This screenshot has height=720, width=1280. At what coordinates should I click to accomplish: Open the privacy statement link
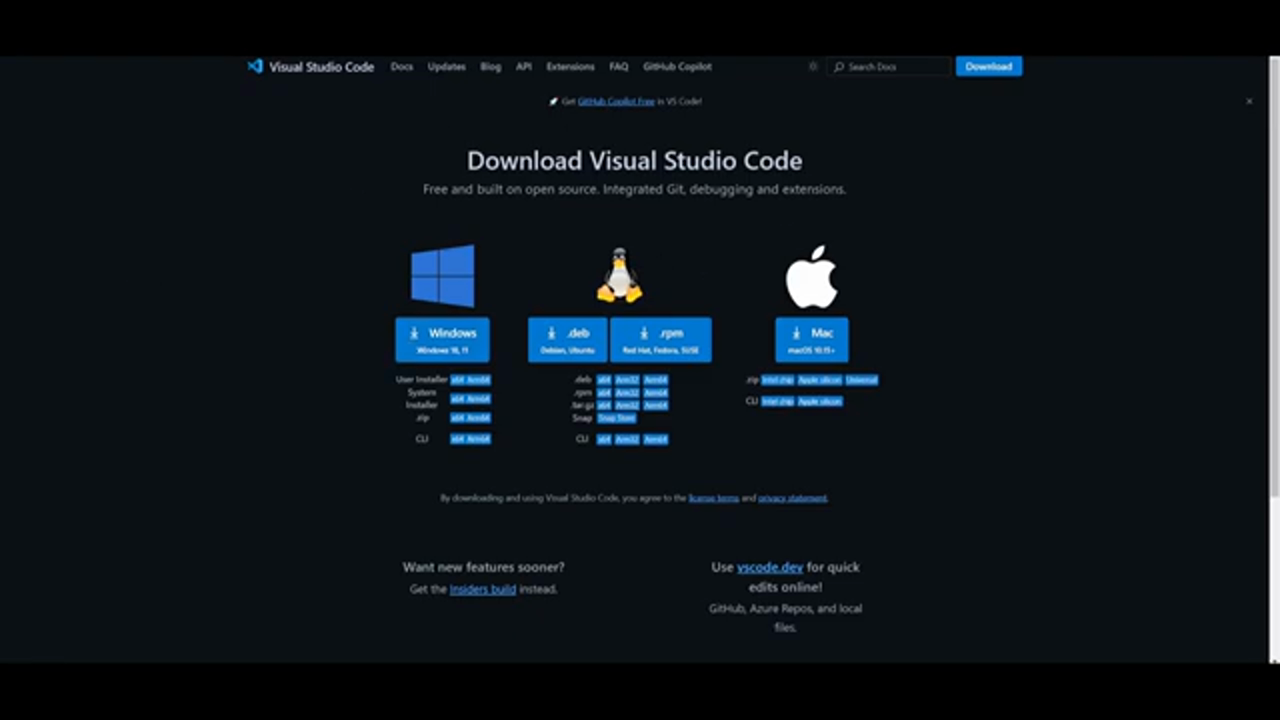pos(793,498)
